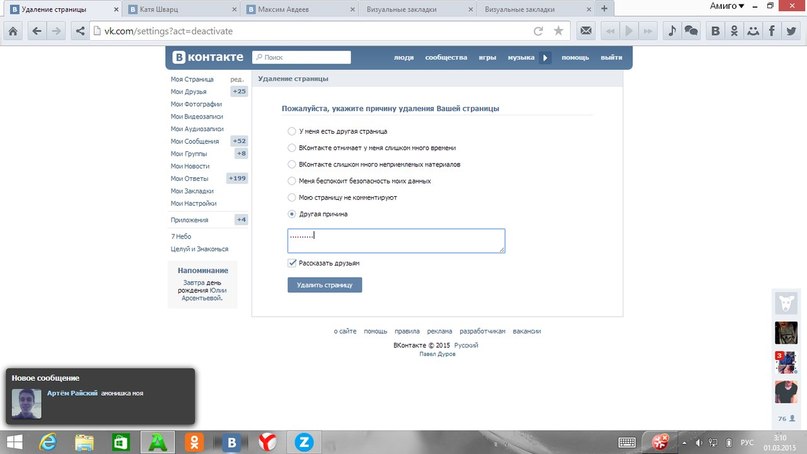Screen dimensions: 807x454
Task: Click the next track icon
Action: pos(648,31)
